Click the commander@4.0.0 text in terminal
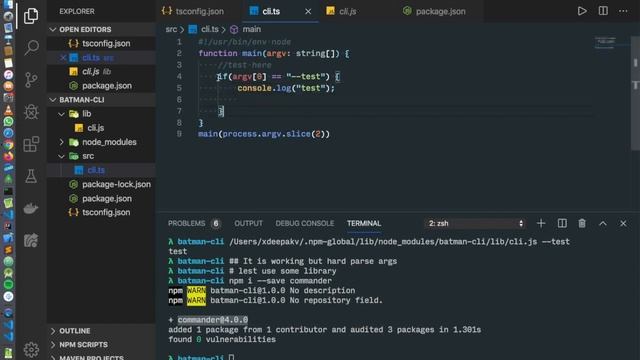 [212, 320]
